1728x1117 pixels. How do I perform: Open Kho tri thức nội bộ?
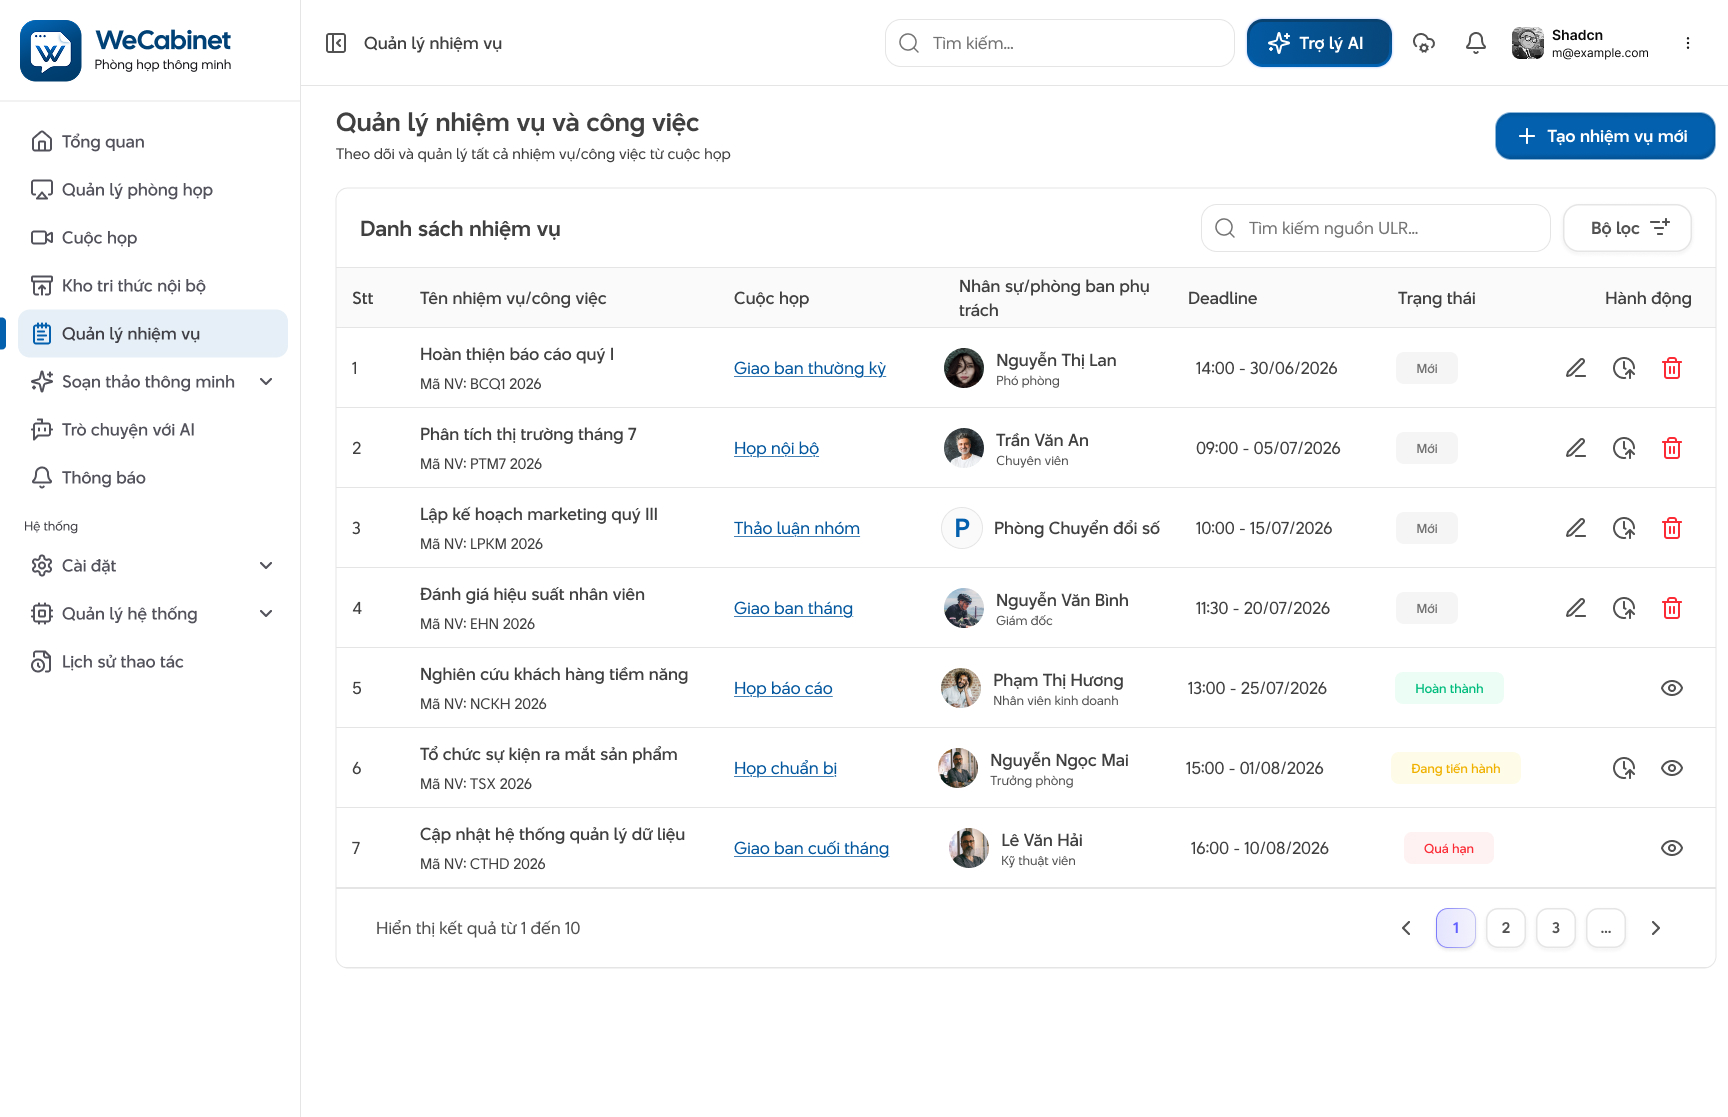[x=153, y=286]
